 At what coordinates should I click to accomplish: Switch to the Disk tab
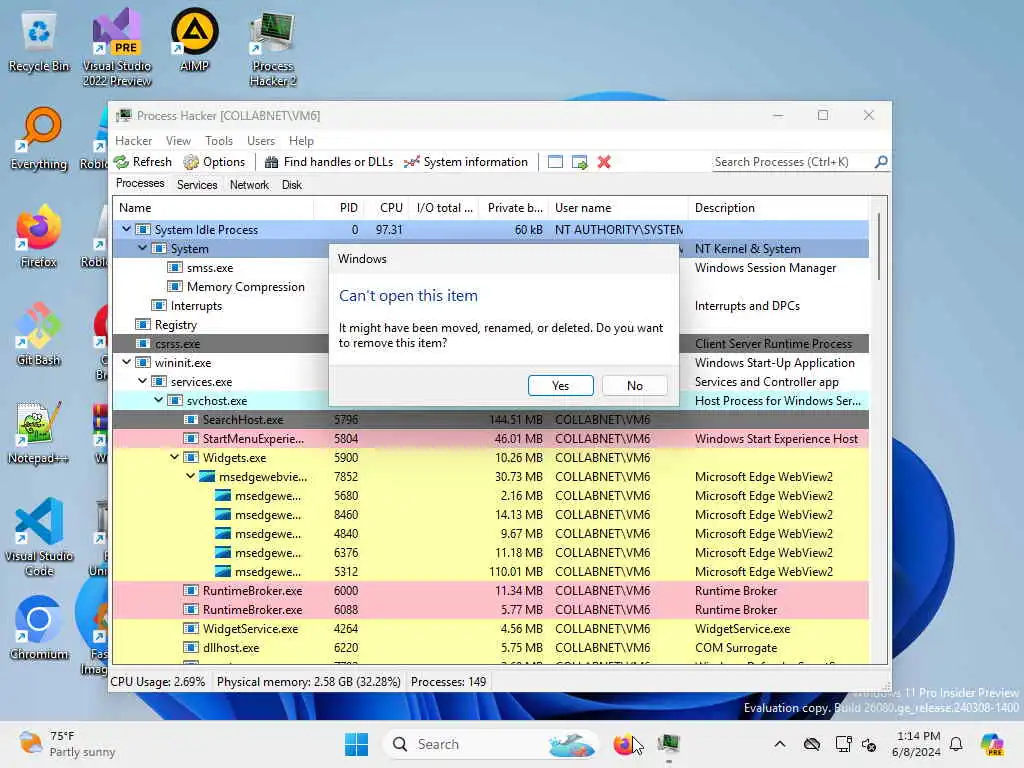[291, 185]
